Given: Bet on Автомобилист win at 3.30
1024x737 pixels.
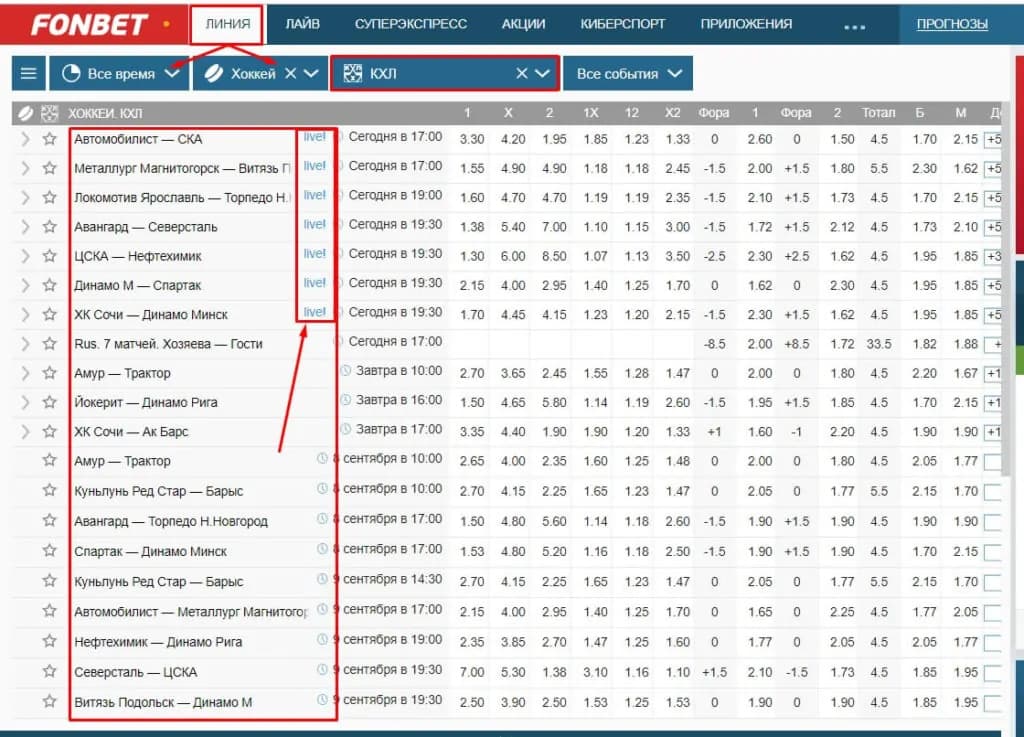Looking at the screenshot, I should pyautogui.click(x=472, y=139).
